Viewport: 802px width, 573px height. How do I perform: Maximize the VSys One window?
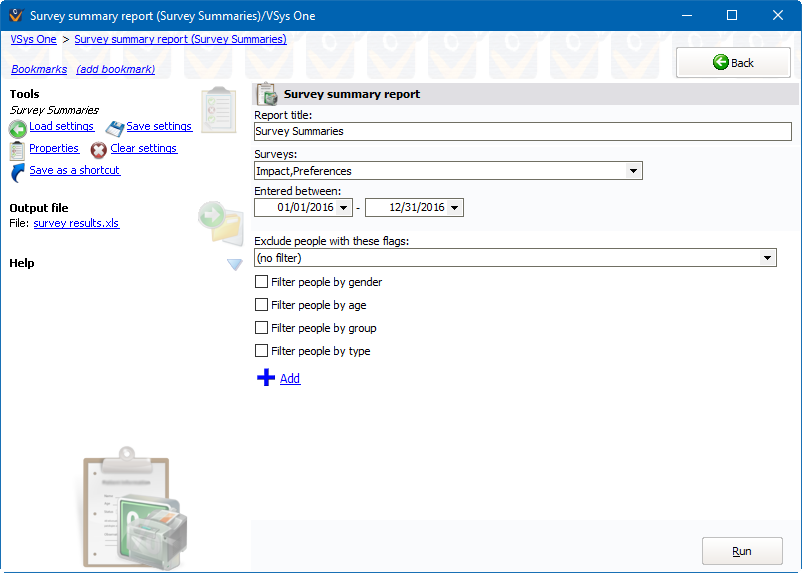[732, 15]
